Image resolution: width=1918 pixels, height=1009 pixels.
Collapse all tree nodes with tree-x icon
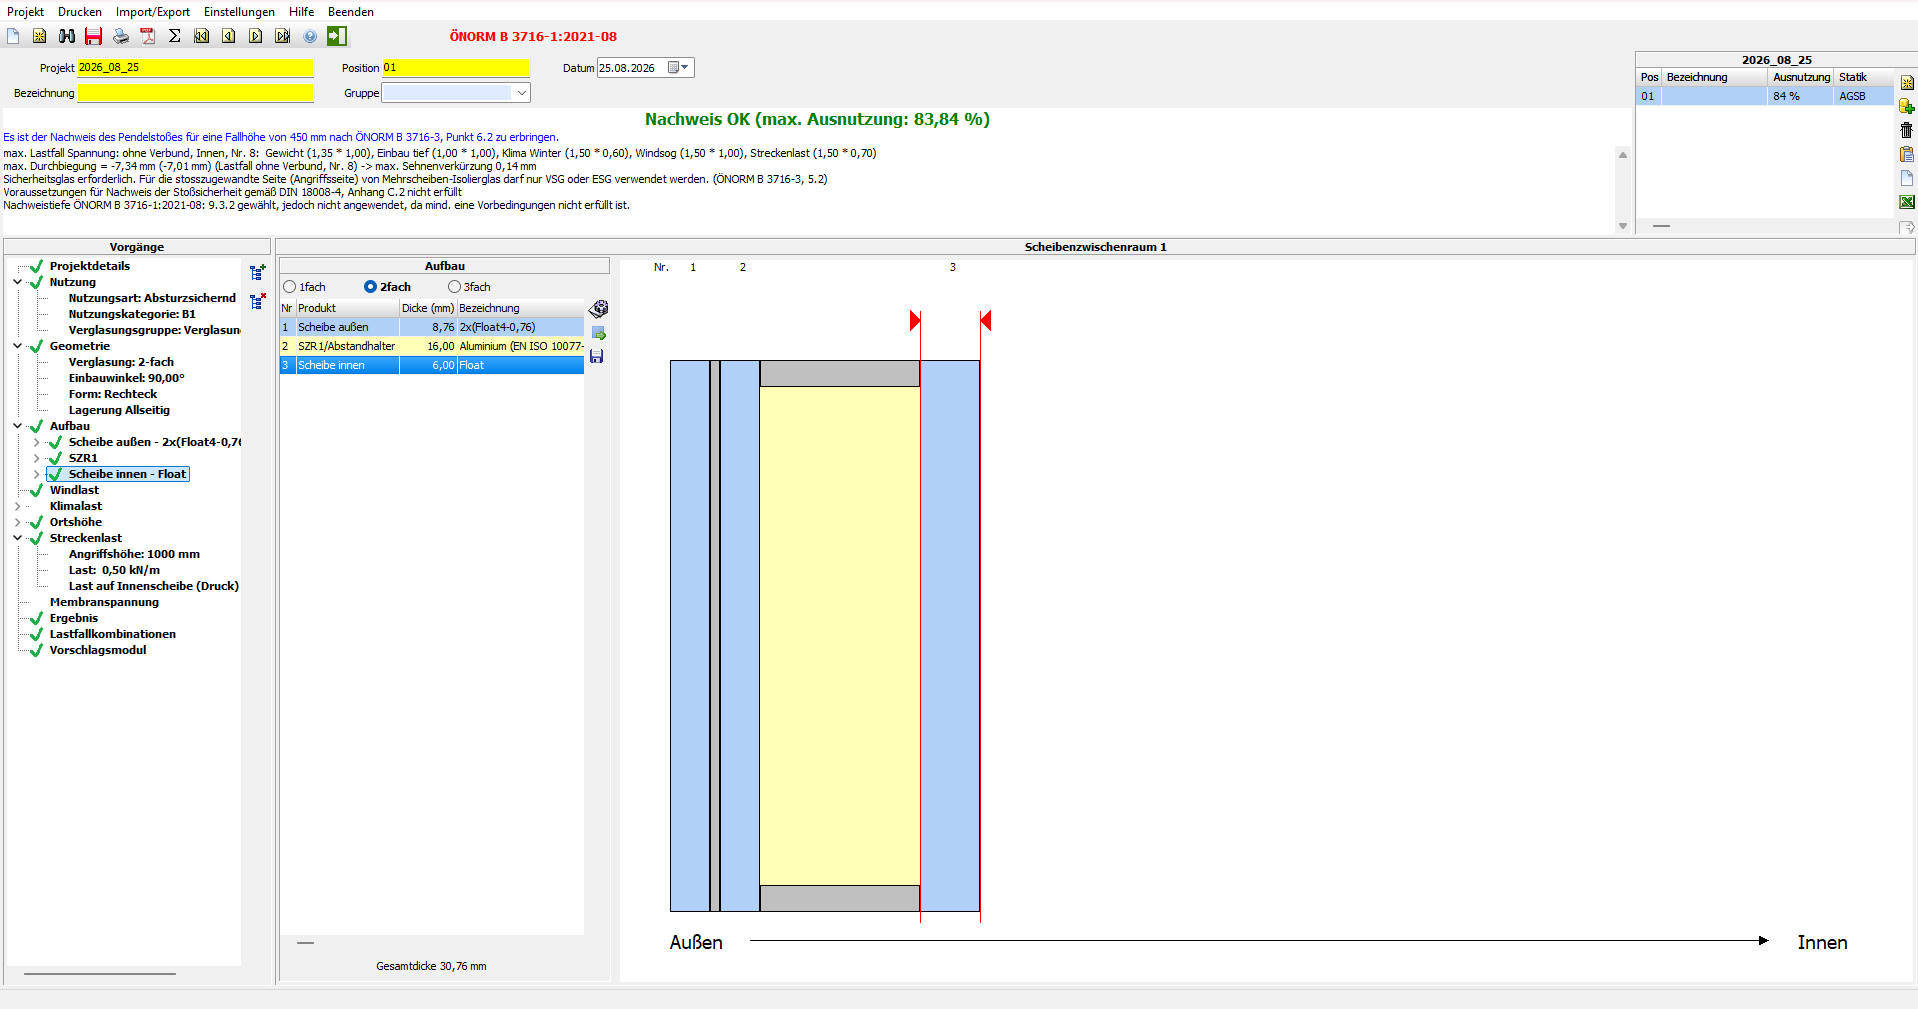[x=258, y=301]
